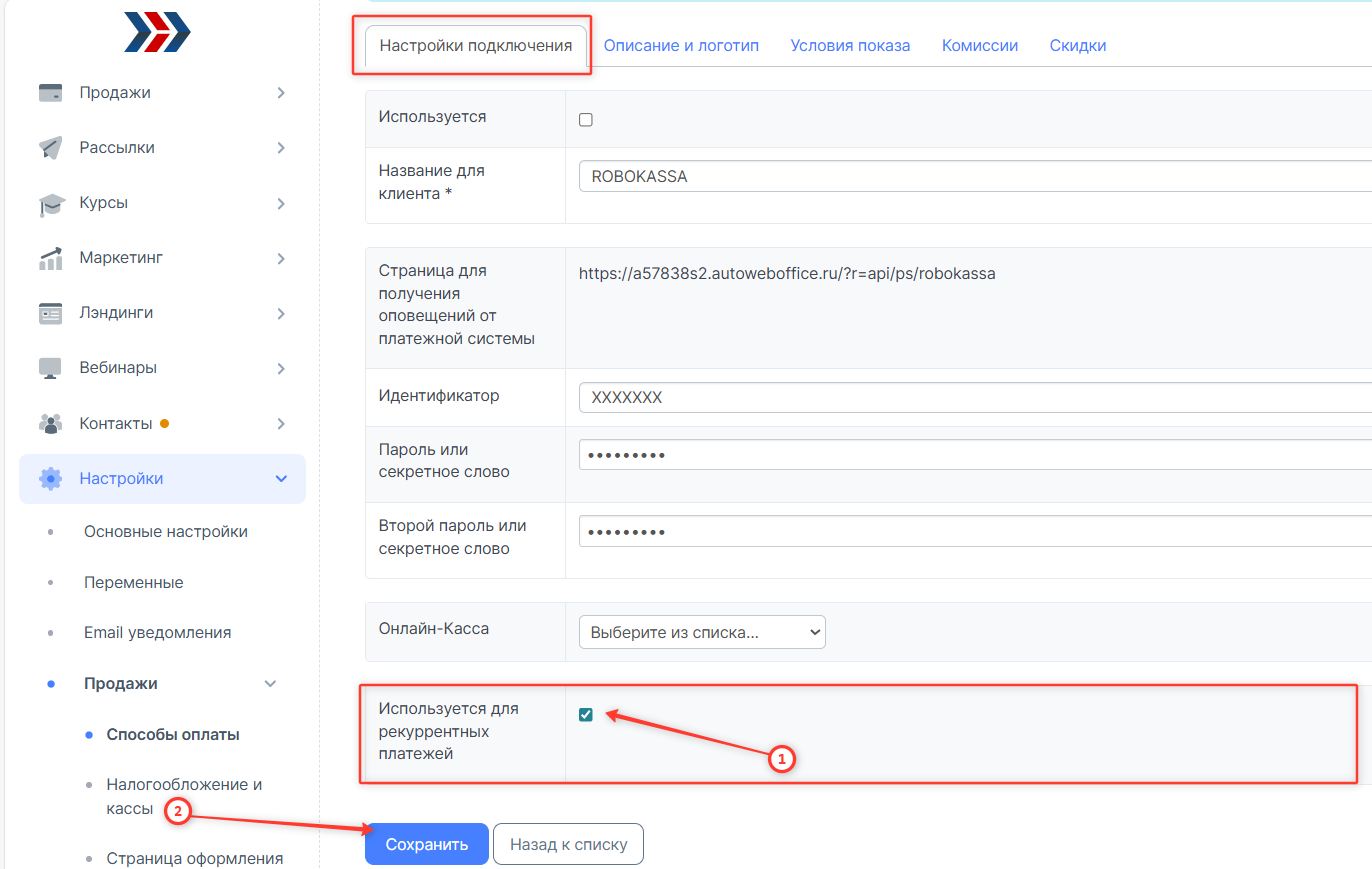Click the graduation cap Курсы icon

click(50, 203)
